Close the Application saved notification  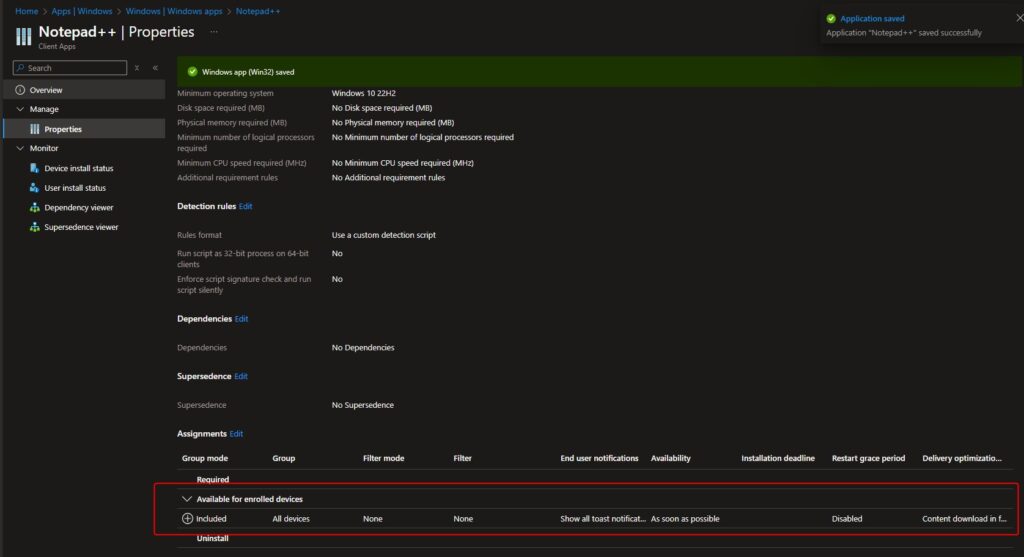click(1019, 18)
